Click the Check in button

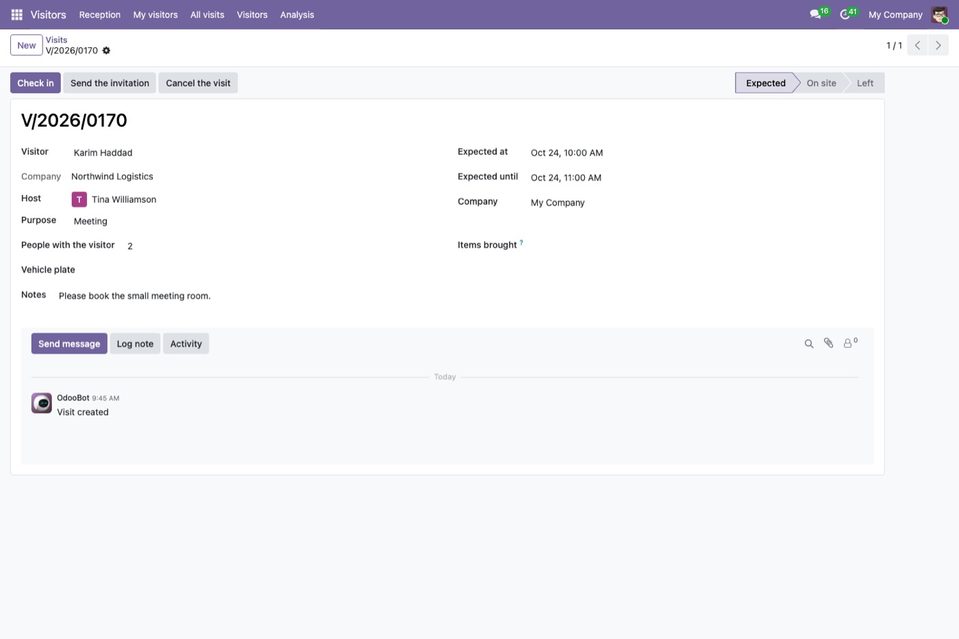tap(35, 83)
